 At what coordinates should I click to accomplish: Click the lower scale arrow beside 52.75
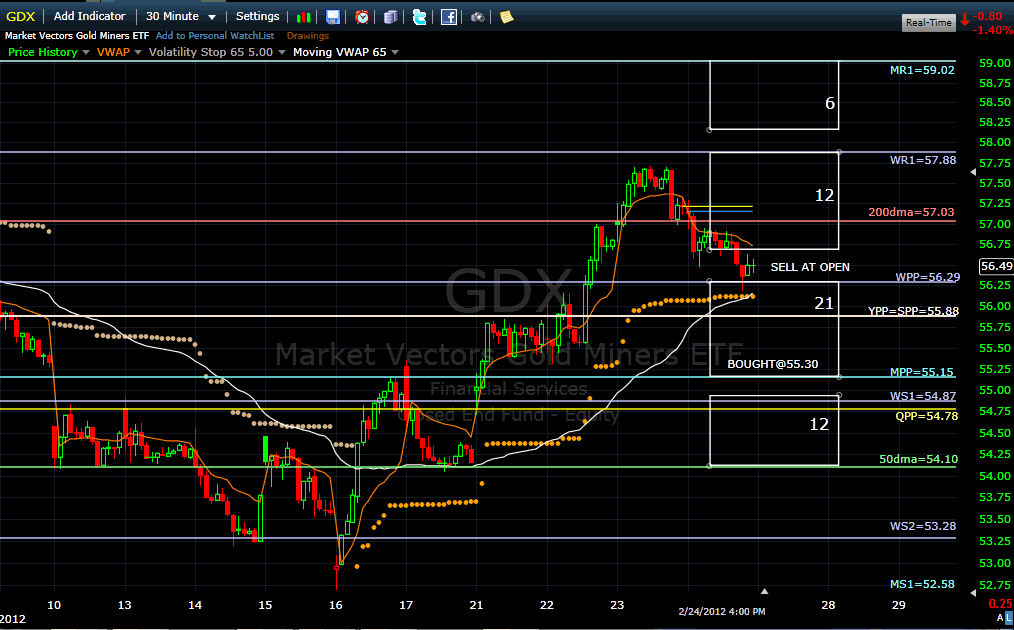(973, 592)
